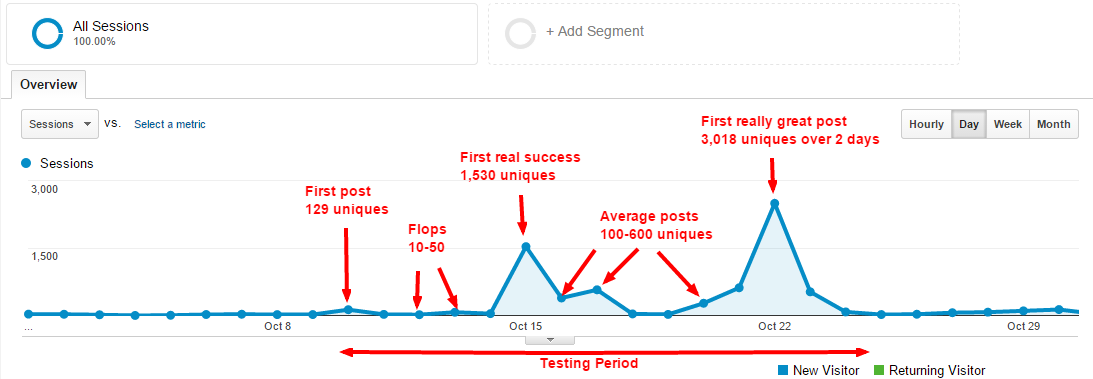Click the blue Sessions legend dot
This screenshot has width=1093, height=379.
click(26, 164)
